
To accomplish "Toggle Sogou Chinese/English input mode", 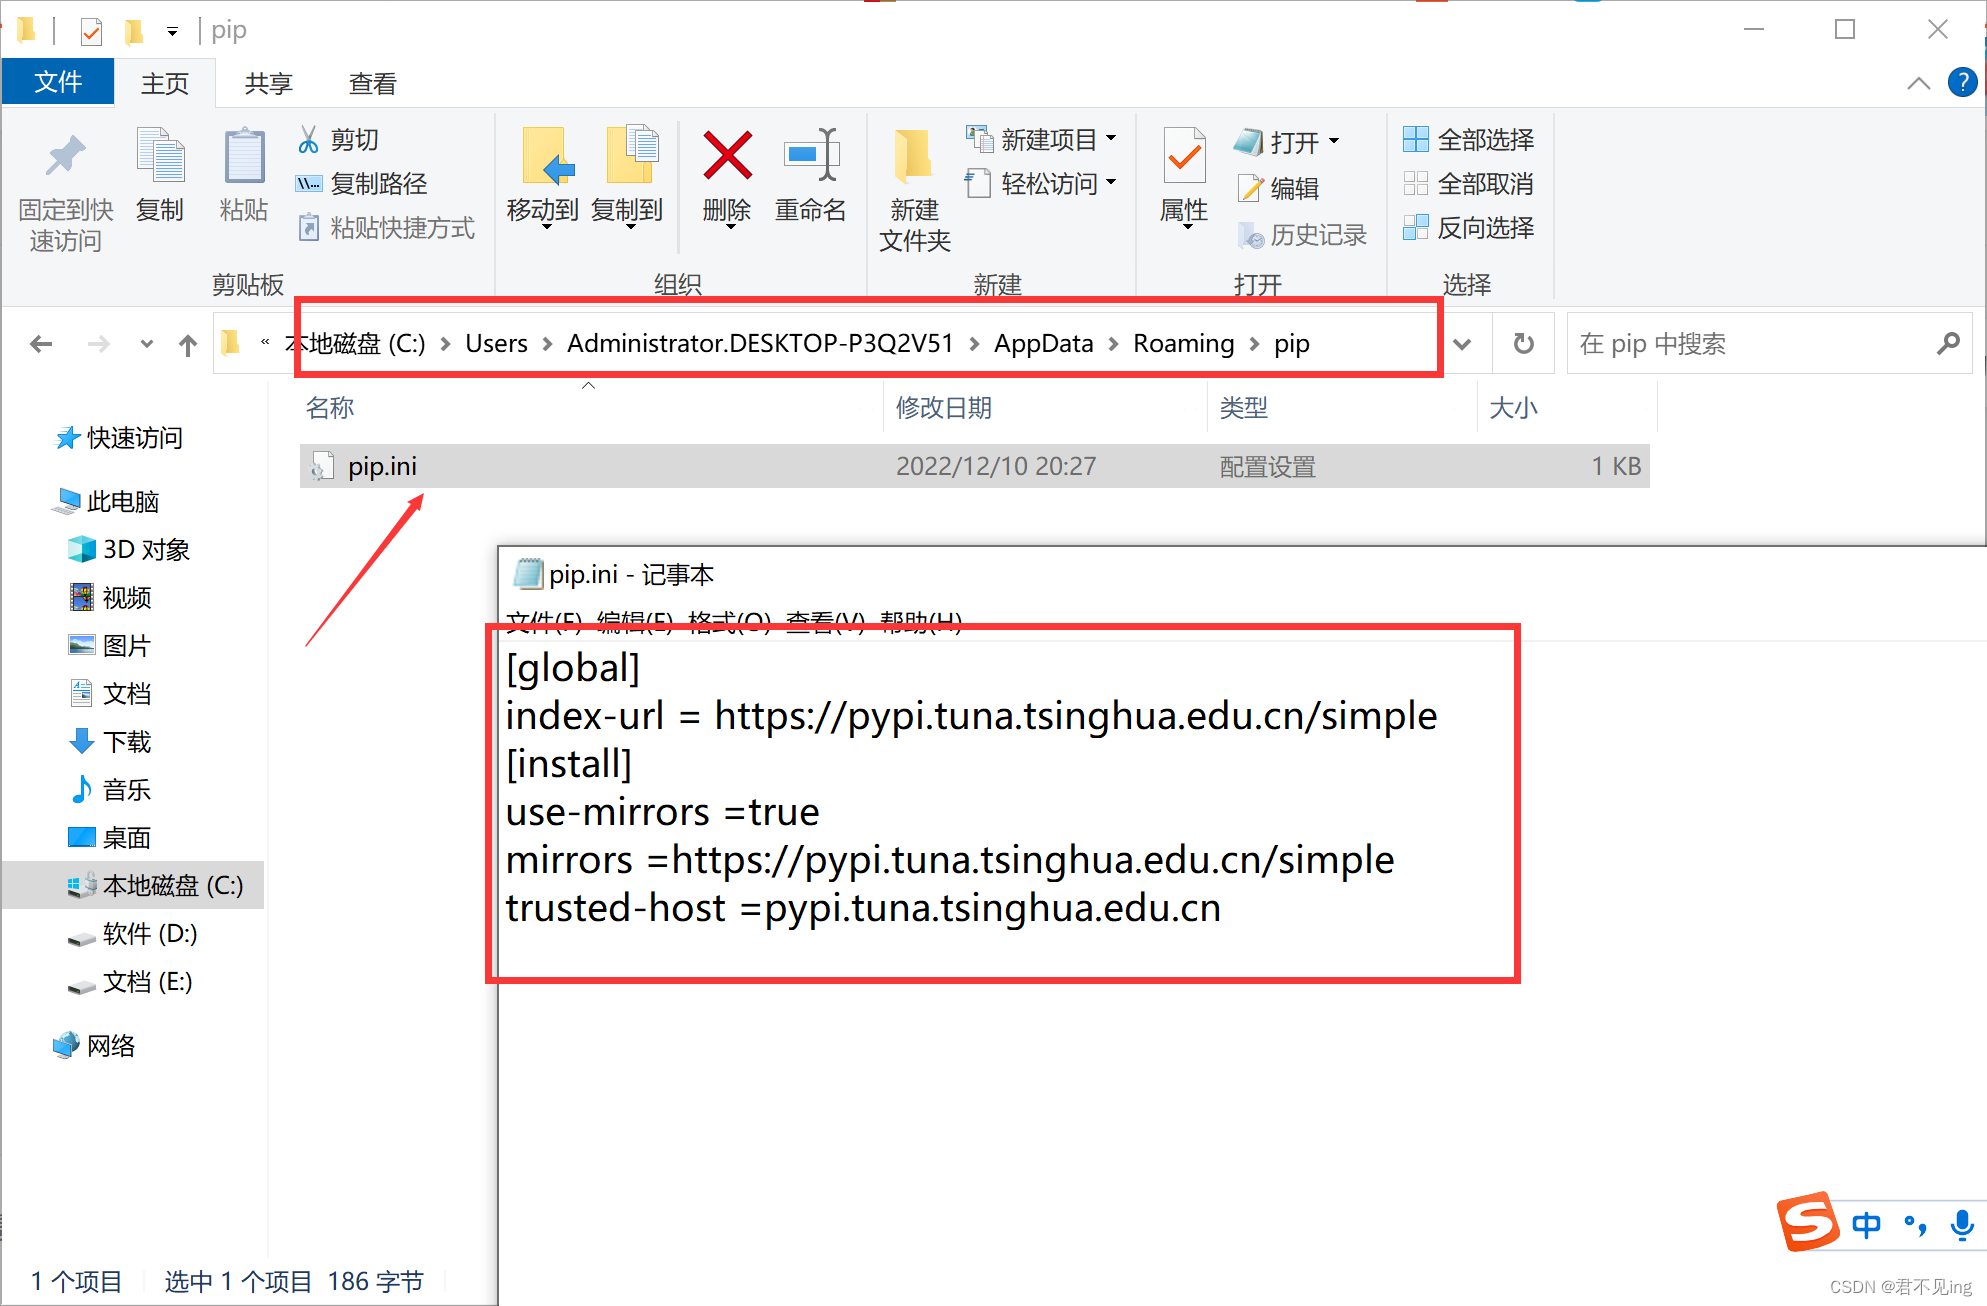I will click(1866, 1224).
